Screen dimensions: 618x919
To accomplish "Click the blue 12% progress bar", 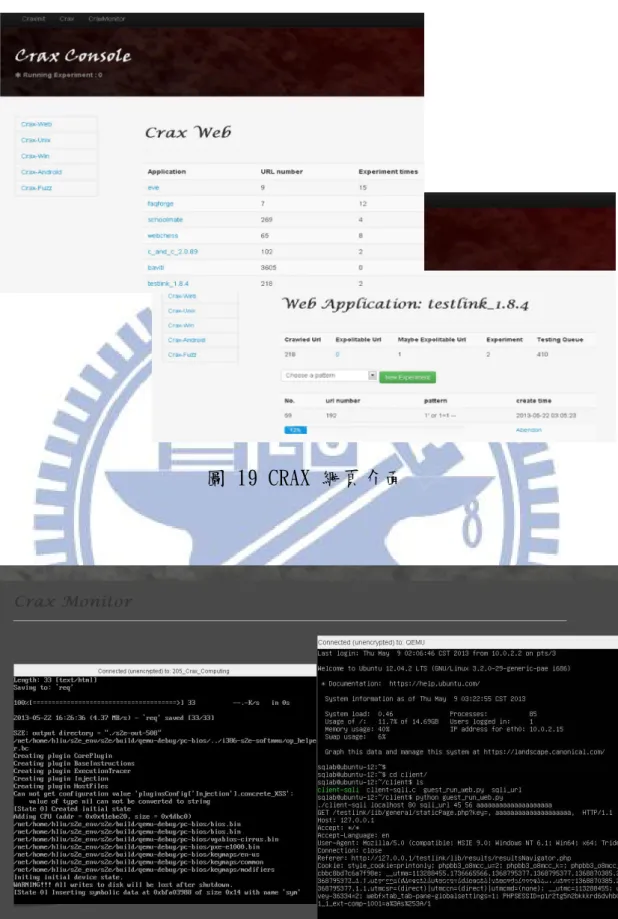I will click(296, 430).
